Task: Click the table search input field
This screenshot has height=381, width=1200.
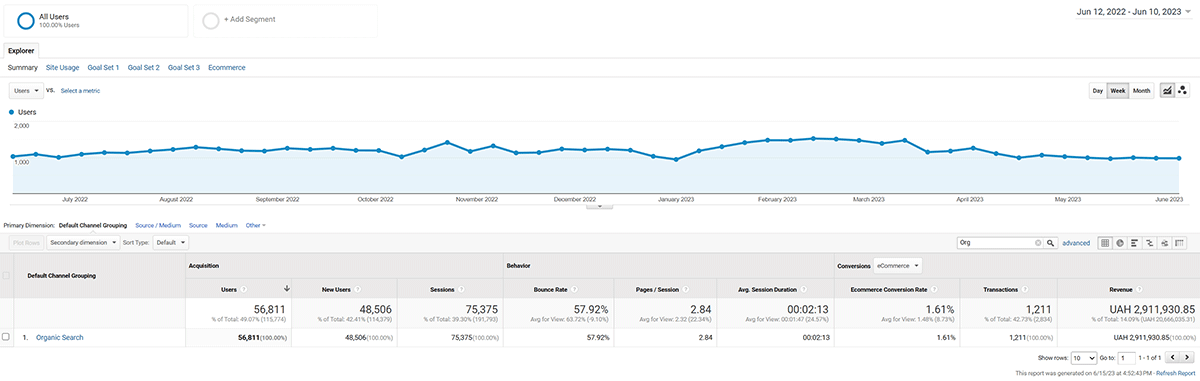Action: 995,243
